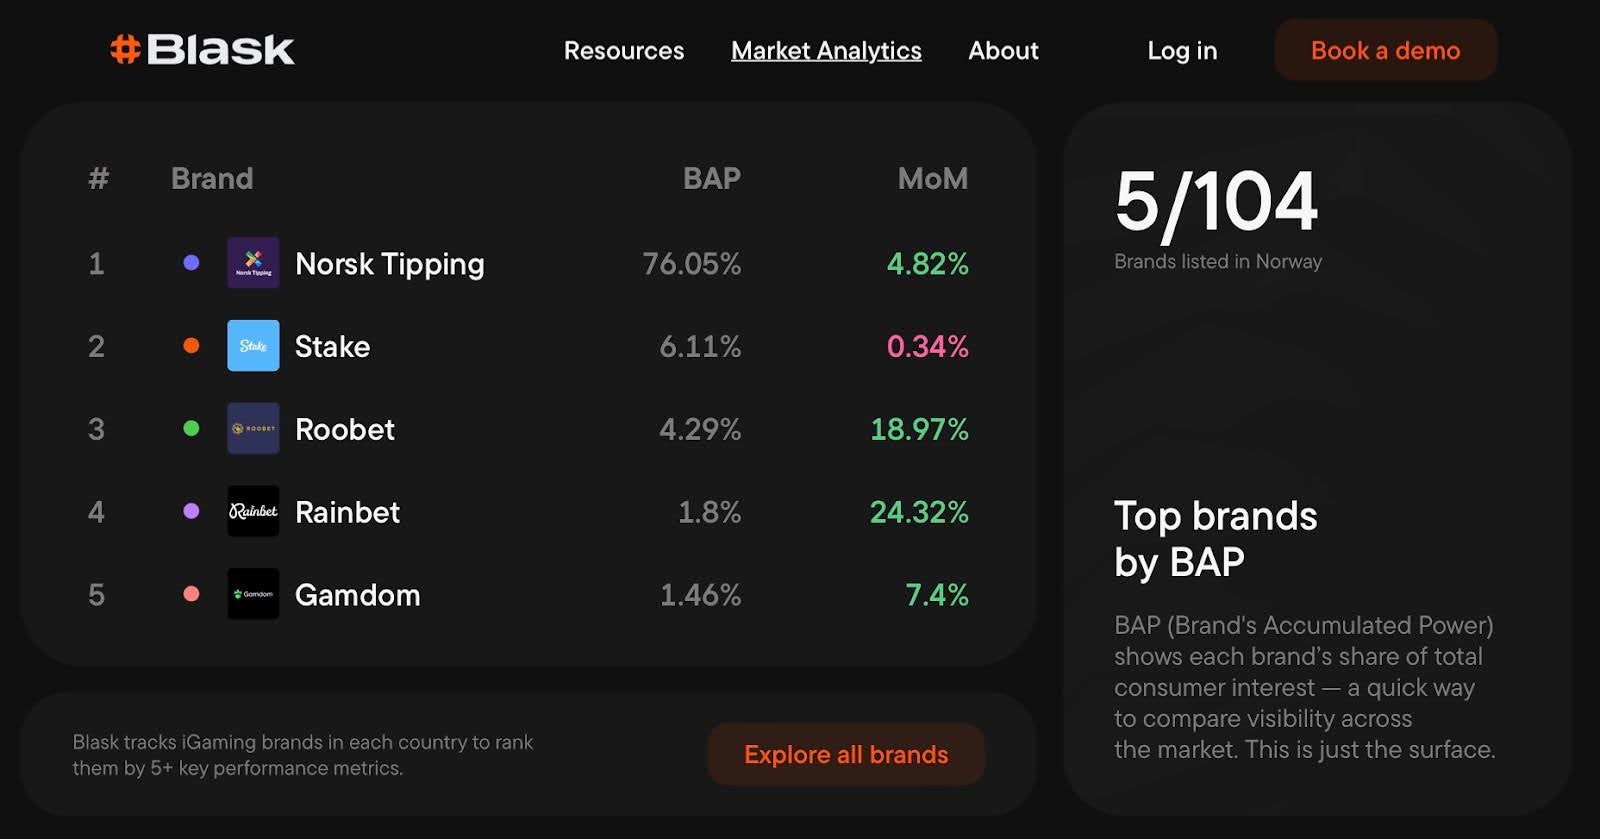
Task: Click Rainbet's purple color dot
Action: point(191,511)
